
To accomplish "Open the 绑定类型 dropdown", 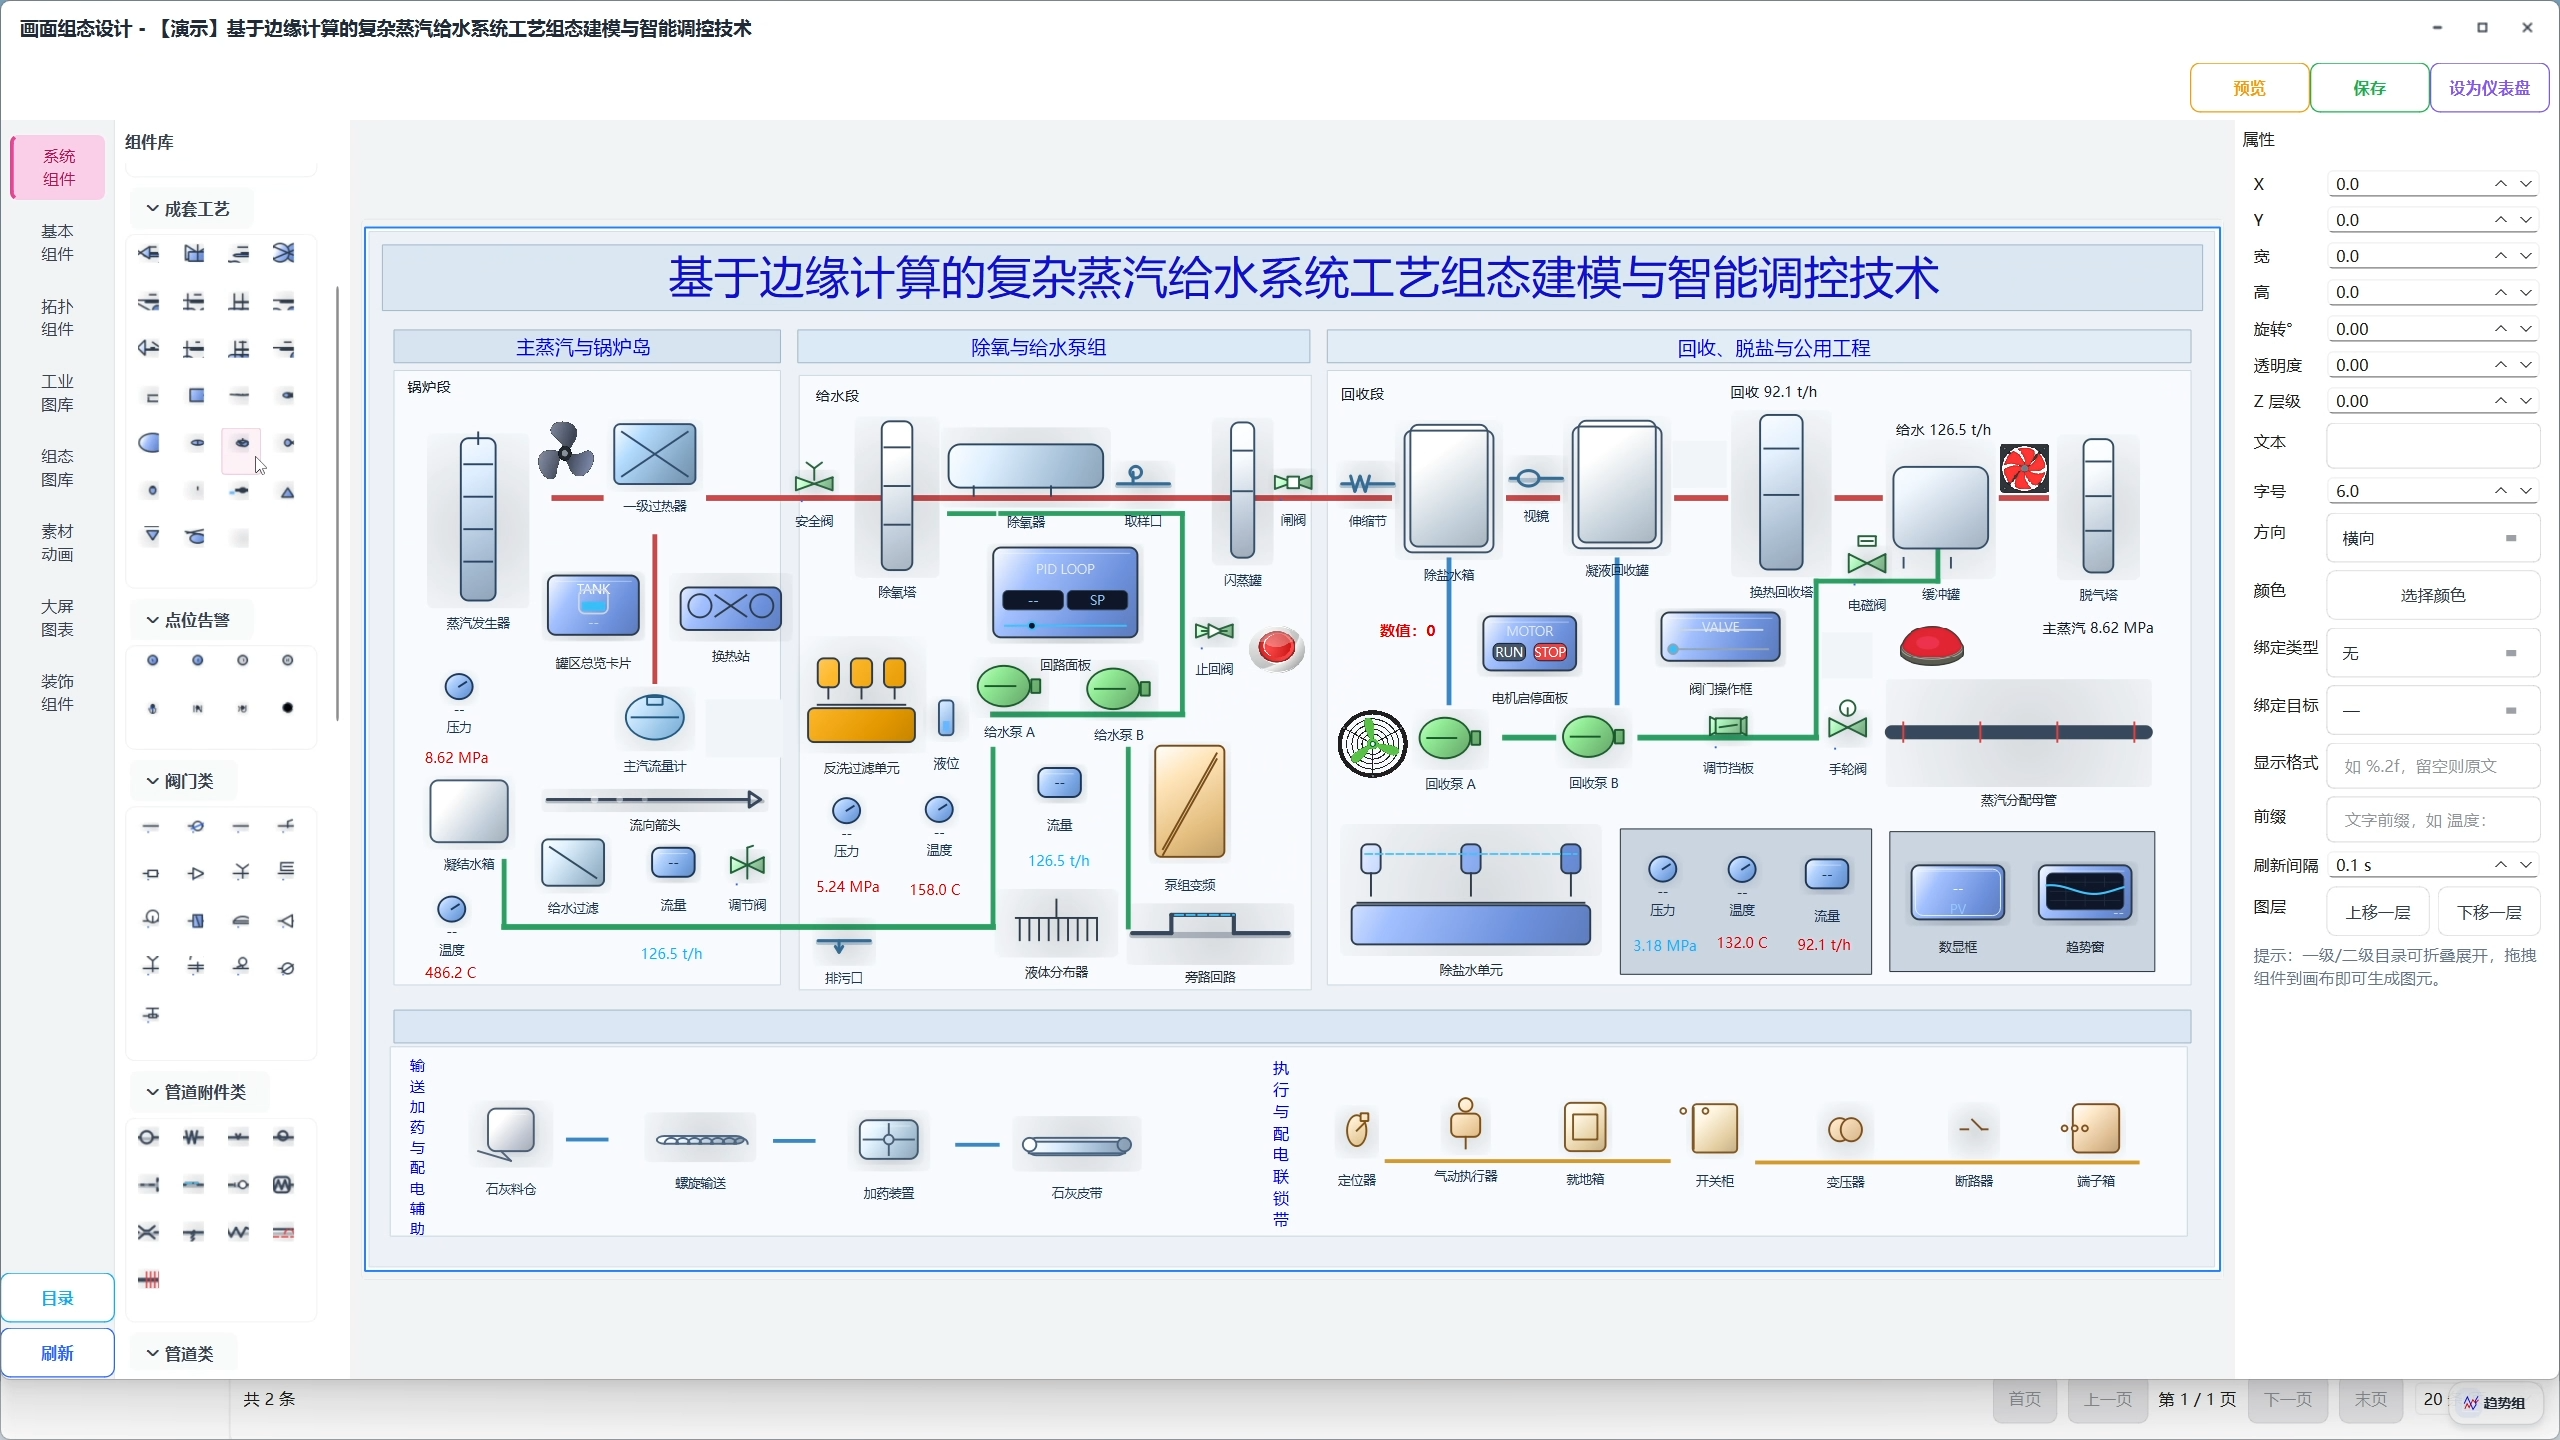I will click(2432, 653).
